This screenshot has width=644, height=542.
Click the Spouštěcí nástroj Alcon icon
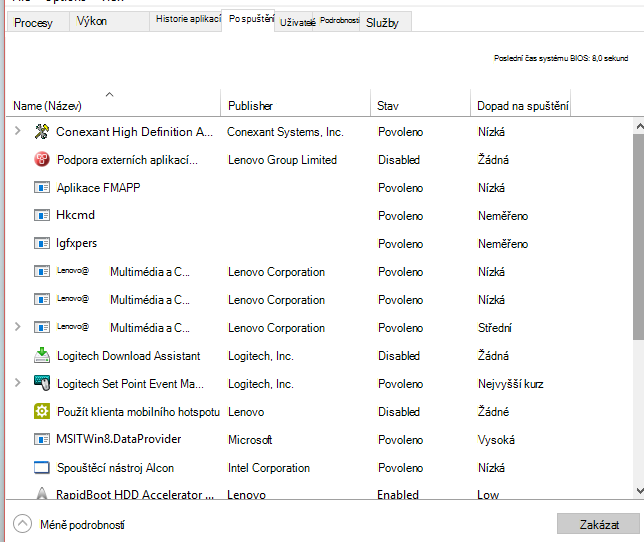coord(41,467)
